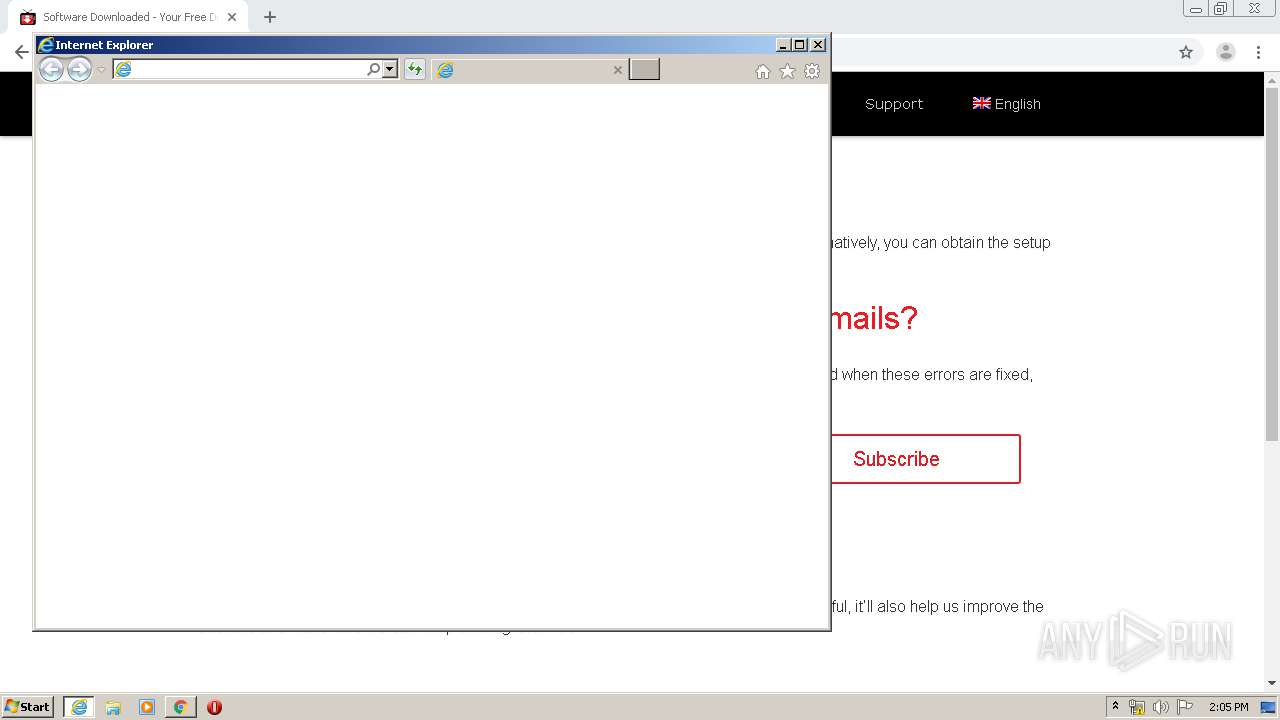
Task: Minimize the Internet Explorer window
Action: pos(784,45)
